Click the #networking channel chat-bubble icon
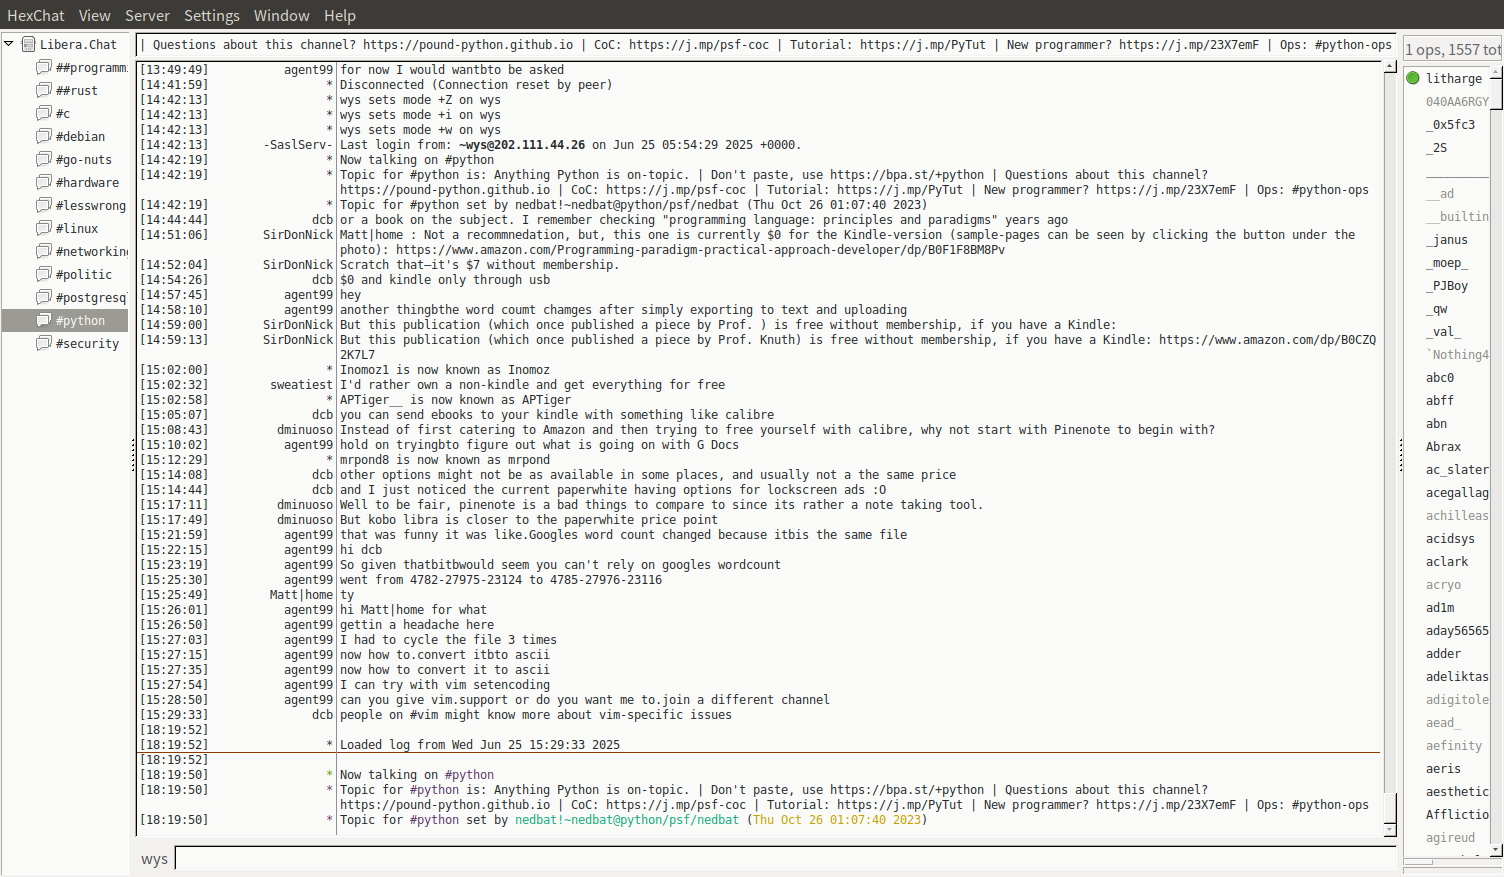Viewport: 1504px width, 877px height. [43, 251]
